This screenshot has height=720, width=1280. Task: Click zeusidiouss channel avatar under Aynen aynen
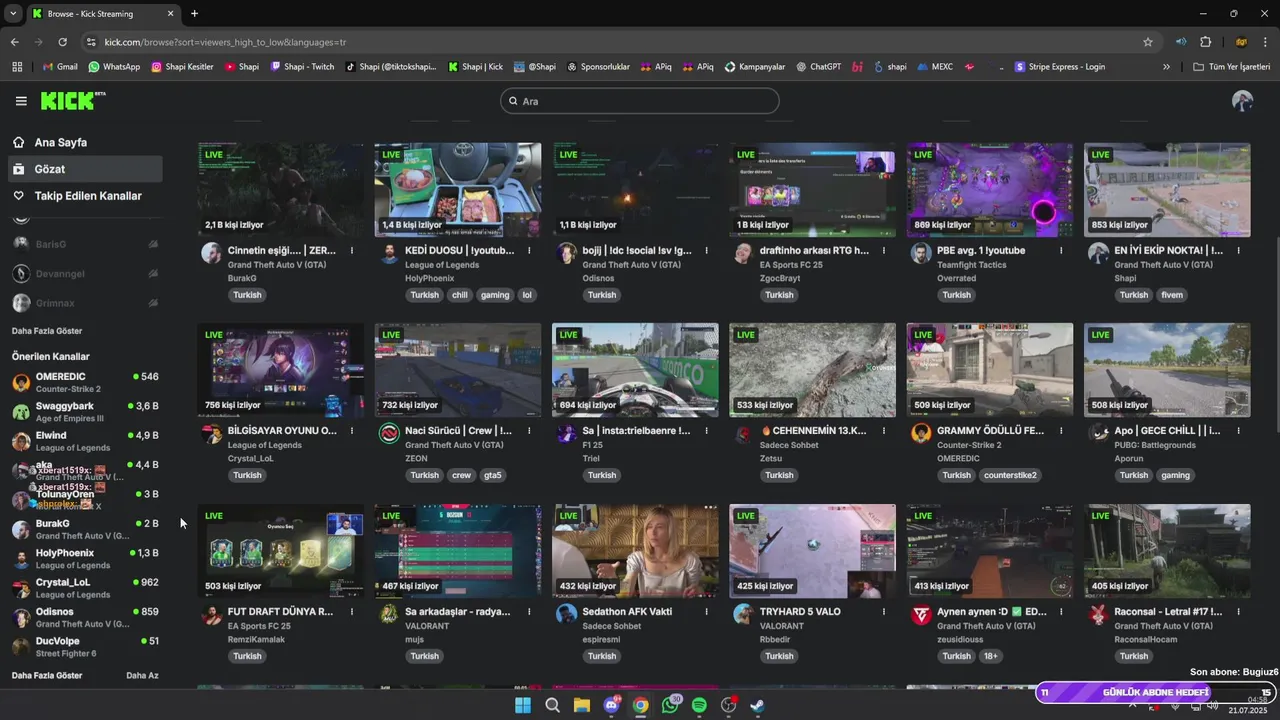[x=921, y=614]
